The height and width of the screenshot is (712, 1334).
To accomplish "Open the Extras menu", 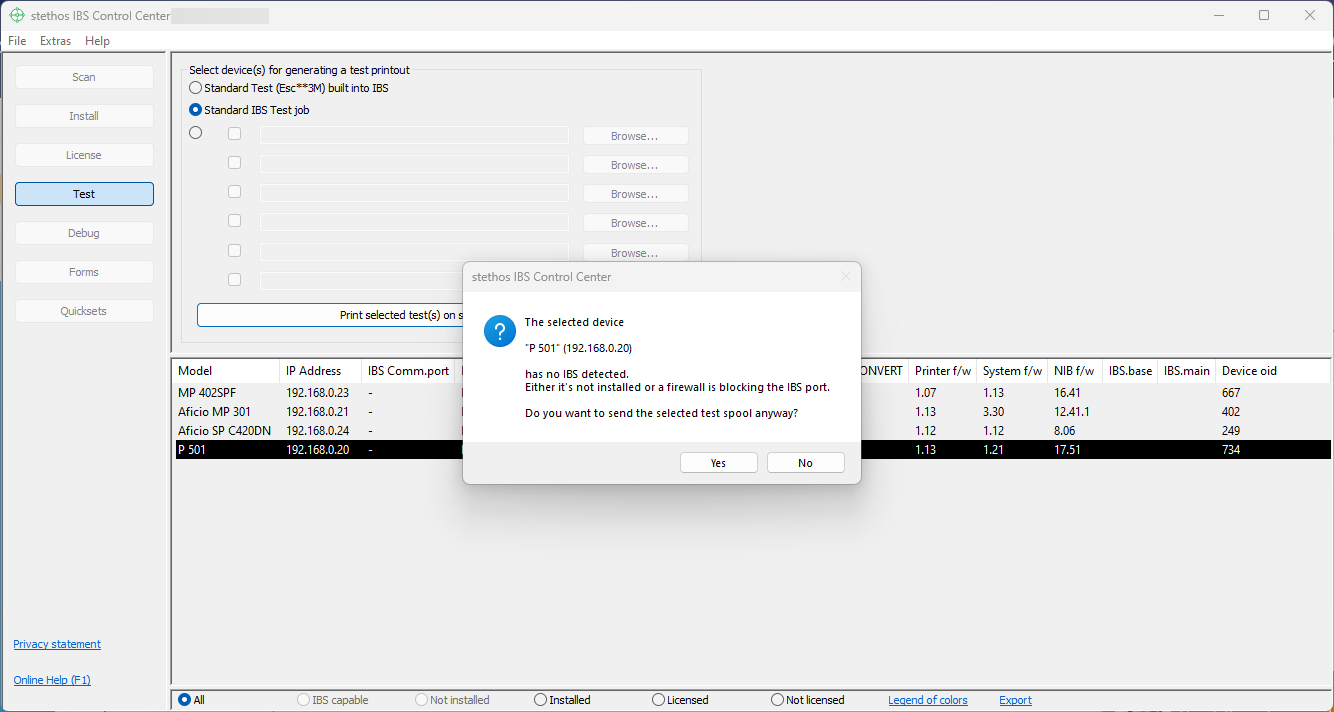I will [55, 41].
